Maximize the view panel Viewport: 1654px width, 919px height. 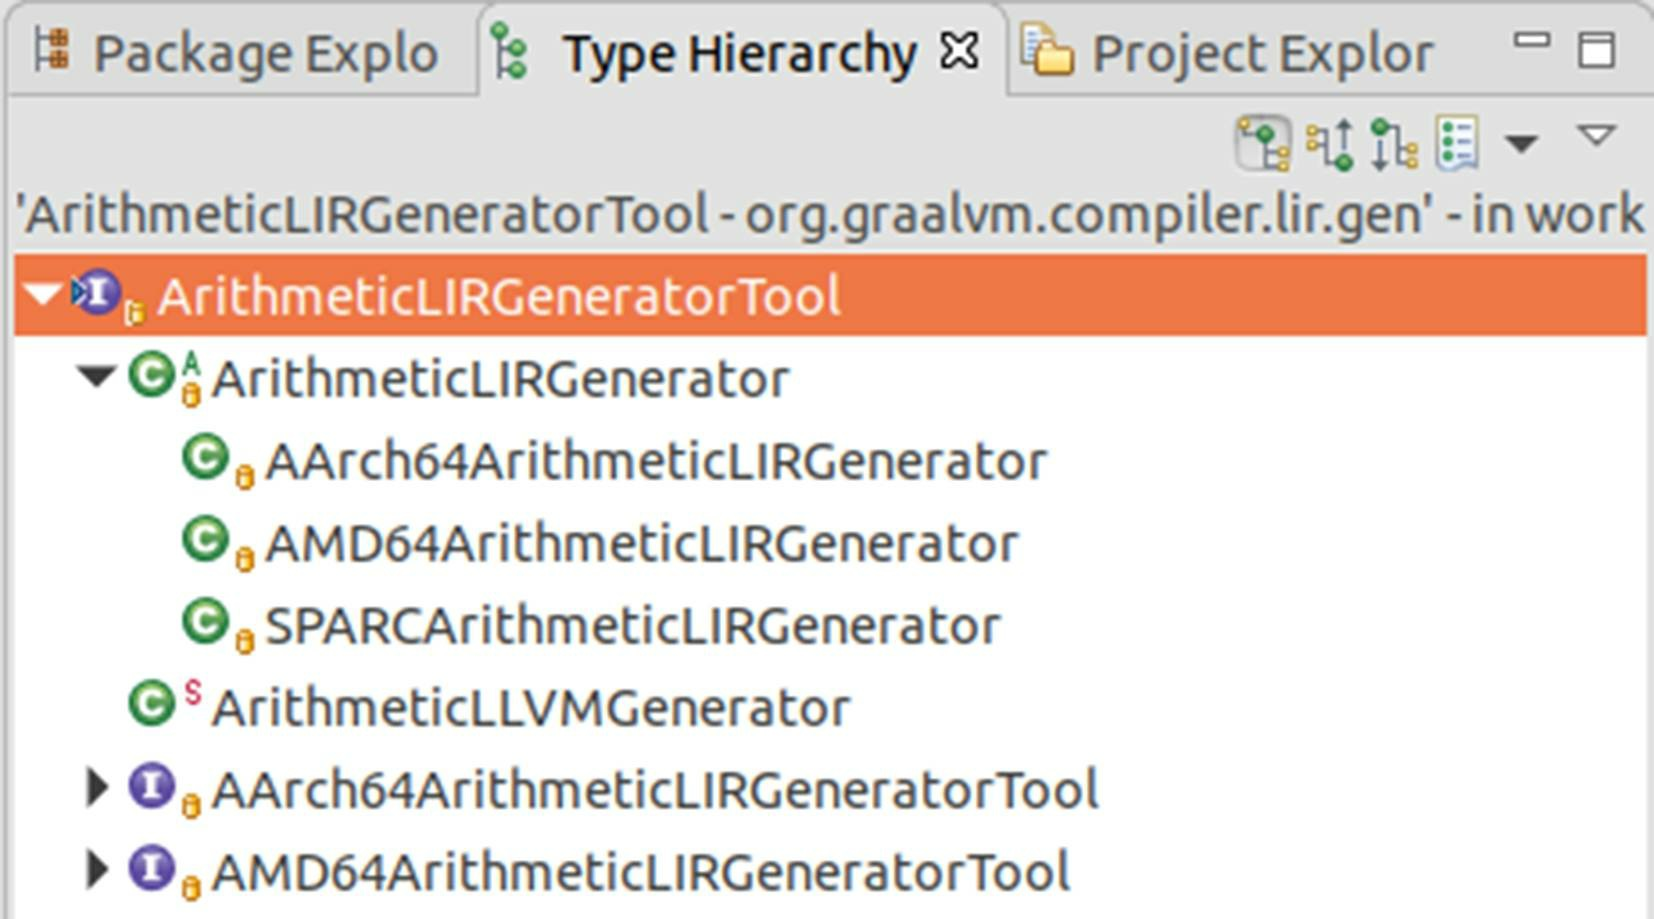1596,49
